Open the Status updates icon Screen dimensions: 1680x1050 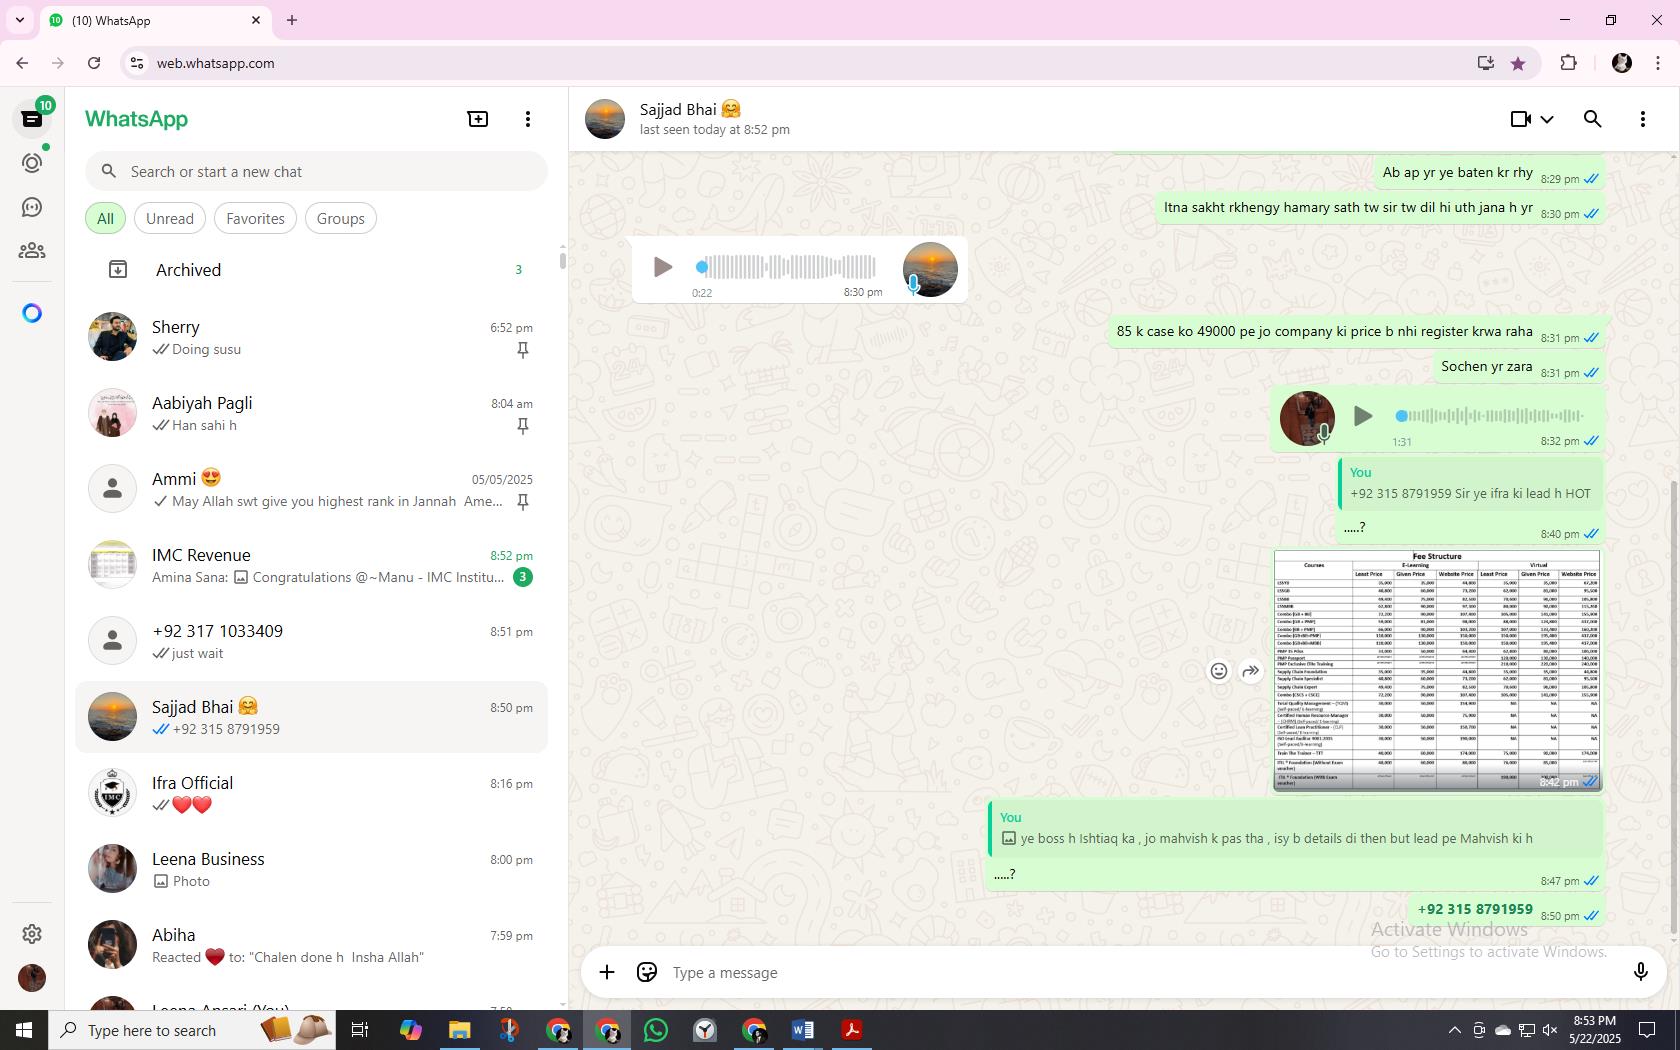pos(32,162)
